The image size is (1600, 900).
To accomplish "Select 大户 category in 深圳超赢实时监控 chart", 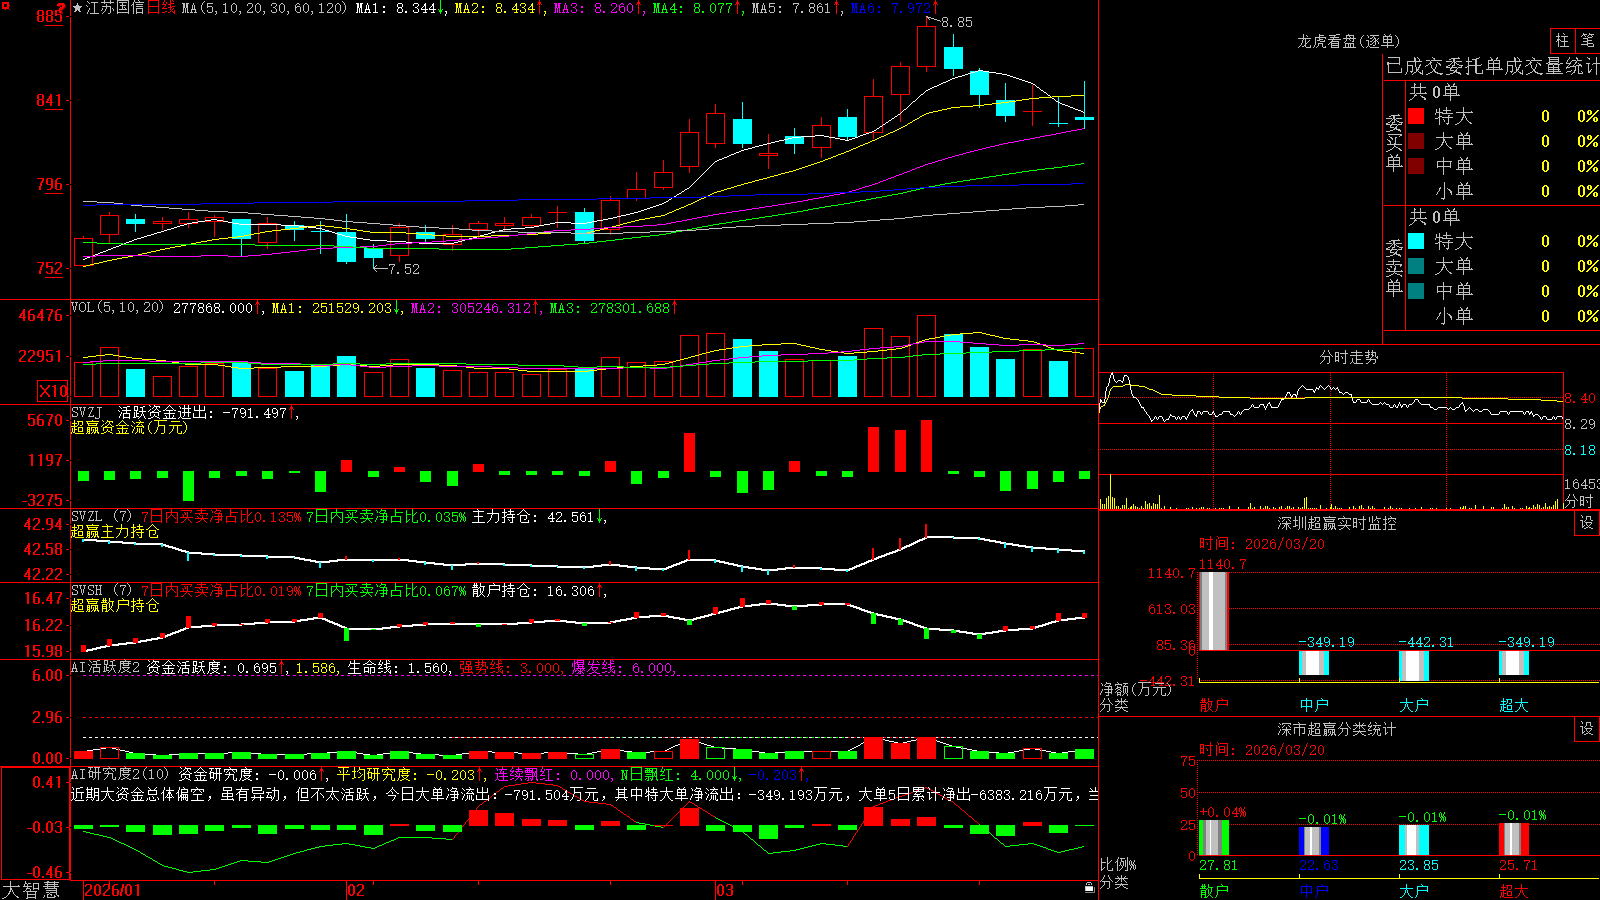I will 1414,705.
